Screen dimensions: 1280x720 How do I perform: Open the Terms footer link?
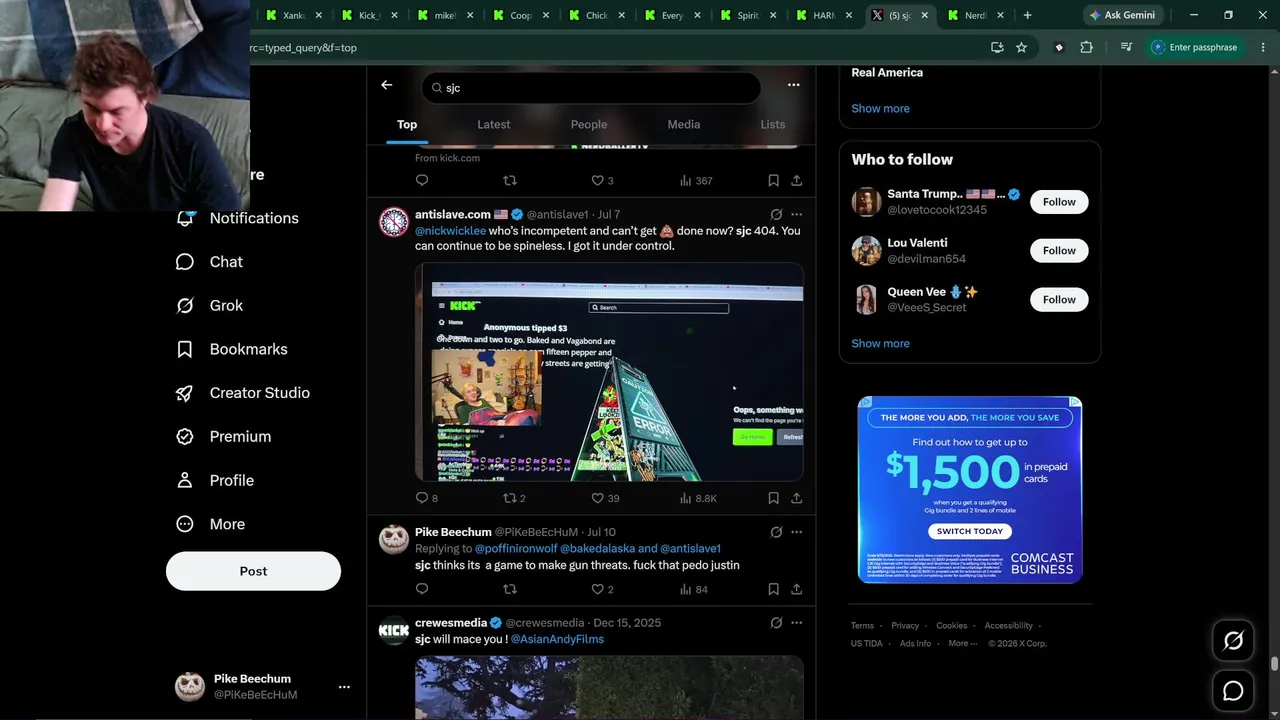pyautogui.click(x=862, y=626)
